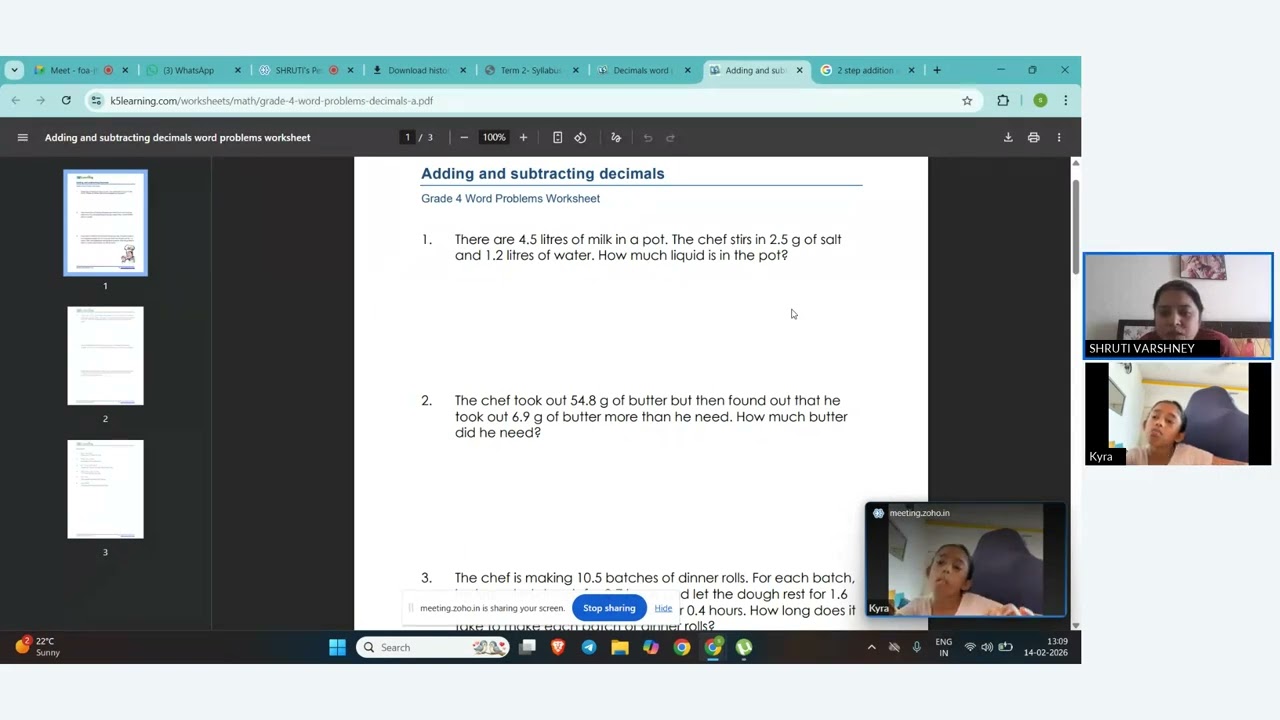Zoom out the PDF with minus icon
The image size is (1280, 720).
(x=464, y=138)
